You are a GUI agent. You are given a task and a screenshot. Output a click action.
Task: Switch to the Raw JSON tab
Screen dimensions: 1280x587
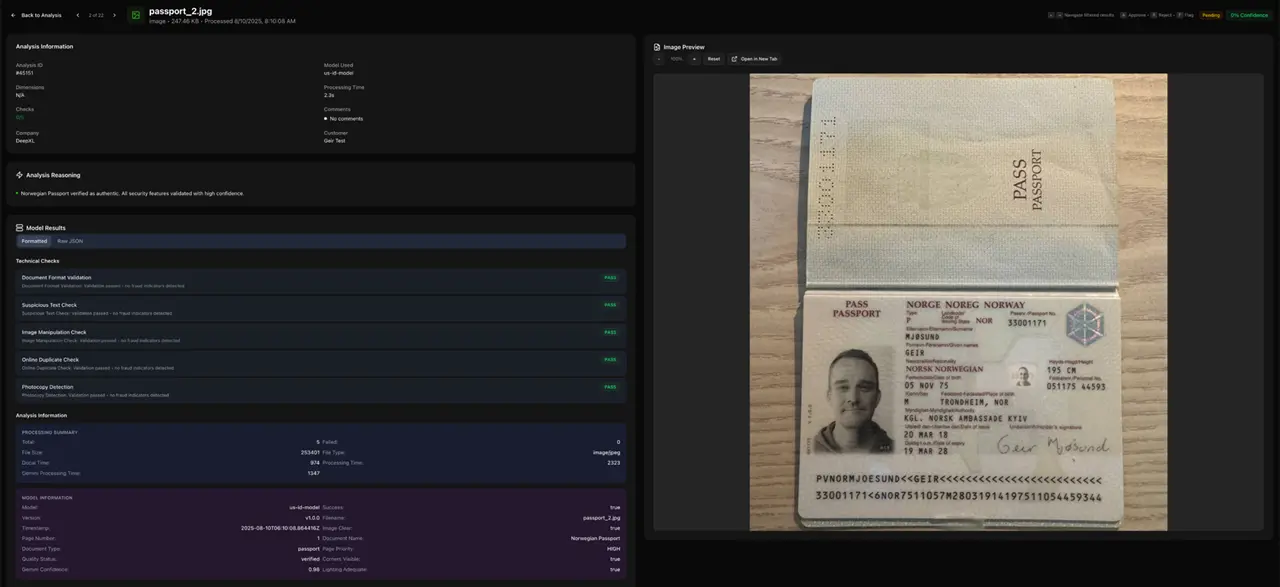coord(69,241)
